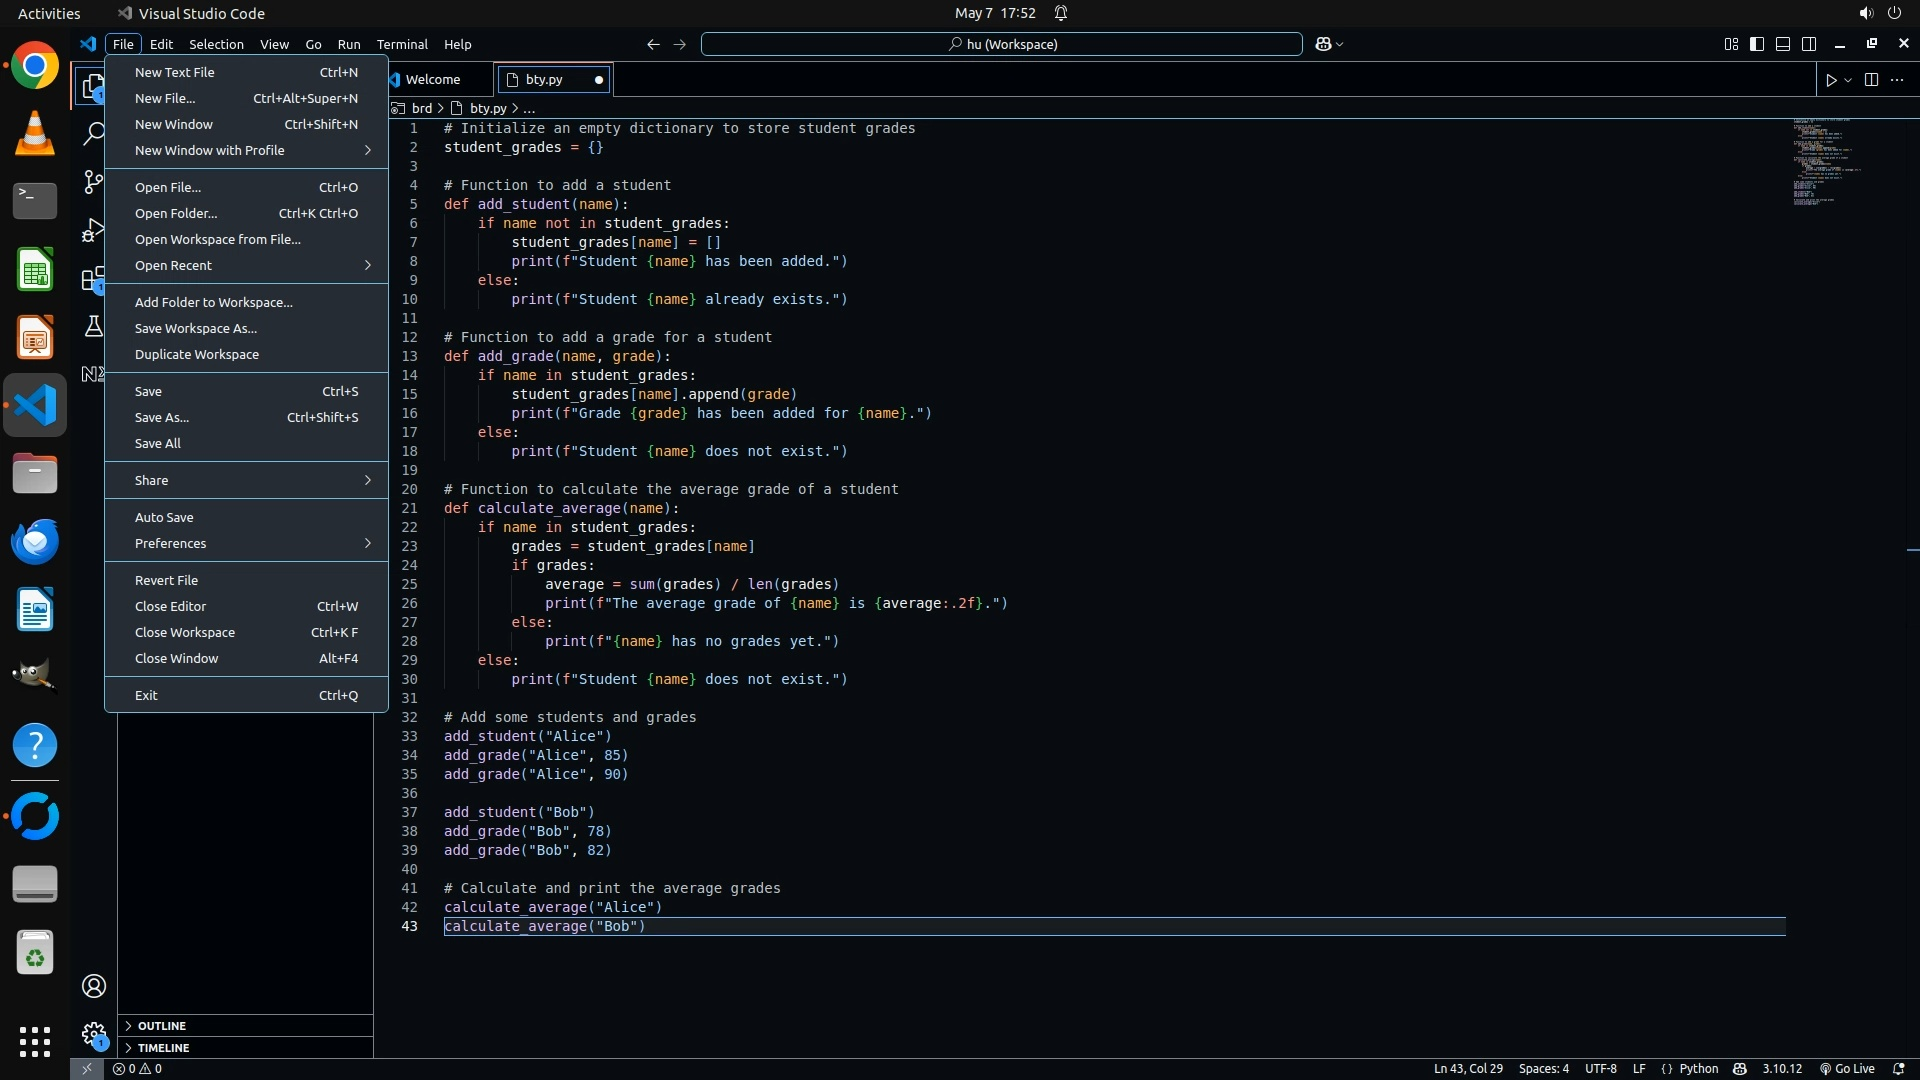Image resolution: width=1920 pixels, height=1080 pixels.
Task: Expand the OUTLINE section
Action: pos(162,1026)
